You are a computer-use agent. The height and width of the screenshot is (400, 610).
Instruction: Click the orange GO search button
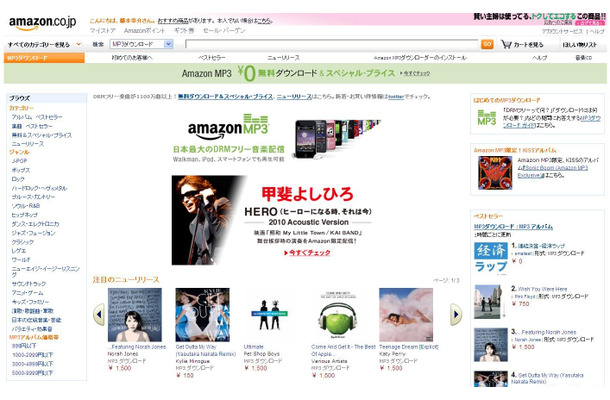(x=487, y=44)
